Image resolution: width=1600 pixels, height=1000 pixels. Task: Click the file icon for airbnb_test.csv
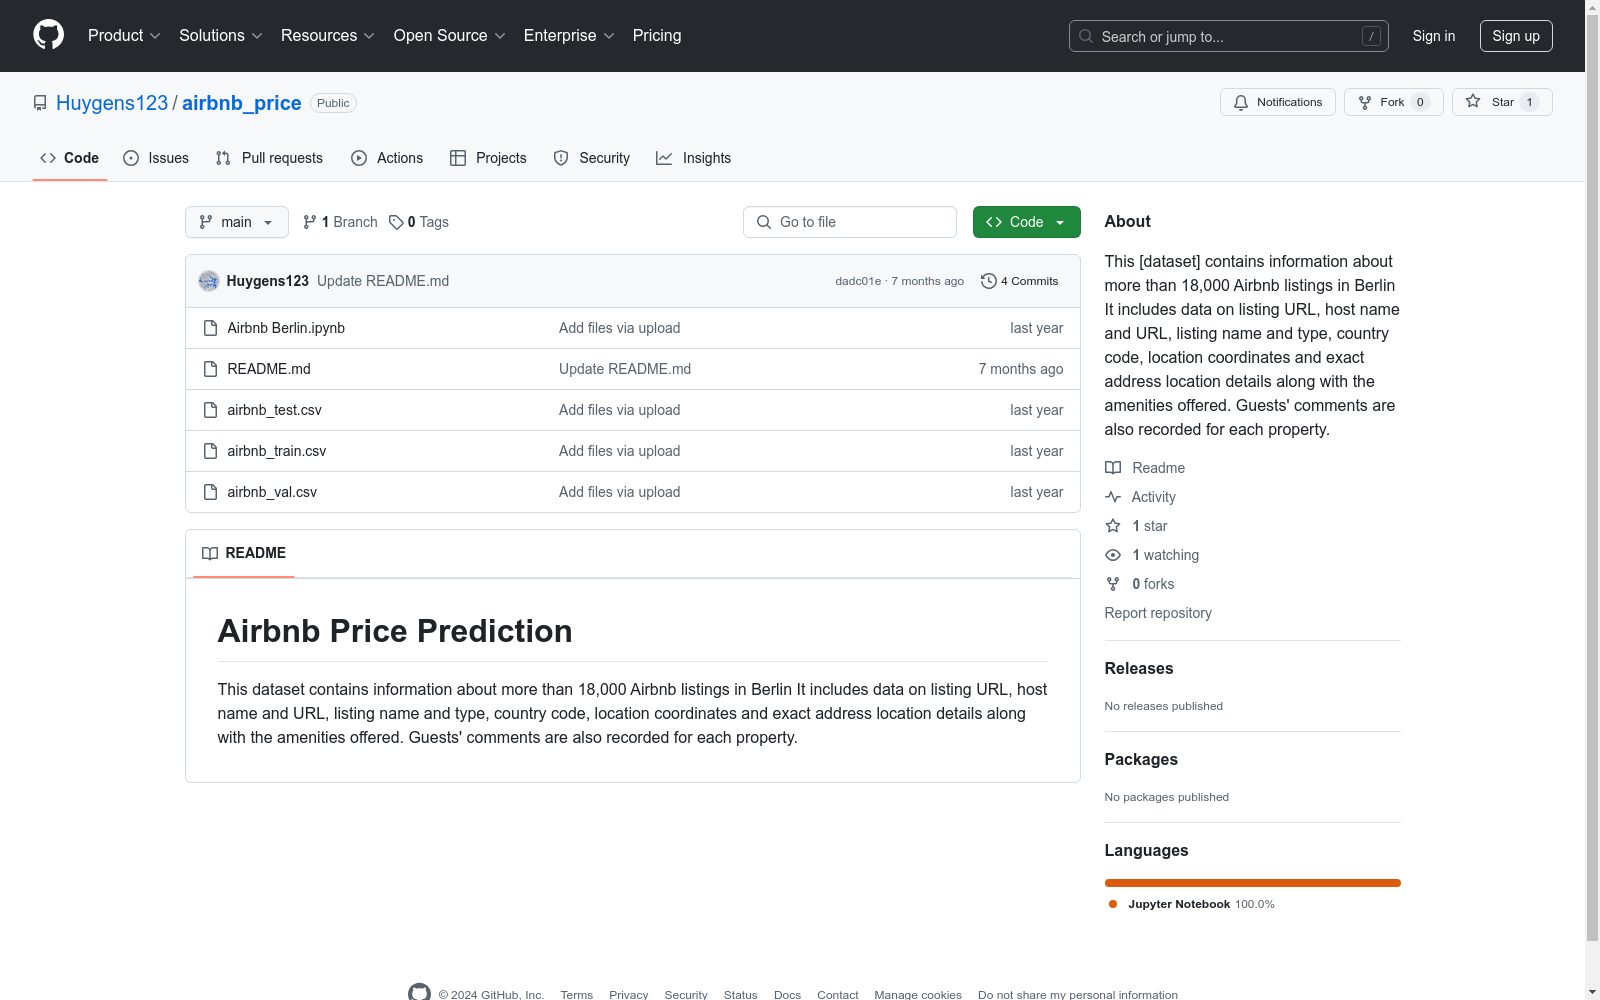[x=210, y=410]
